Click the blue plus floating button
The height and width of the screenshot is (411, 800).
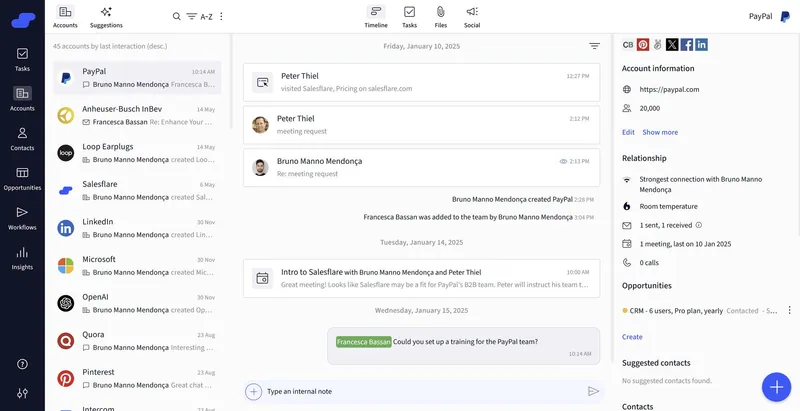click(x=777, y=387)
